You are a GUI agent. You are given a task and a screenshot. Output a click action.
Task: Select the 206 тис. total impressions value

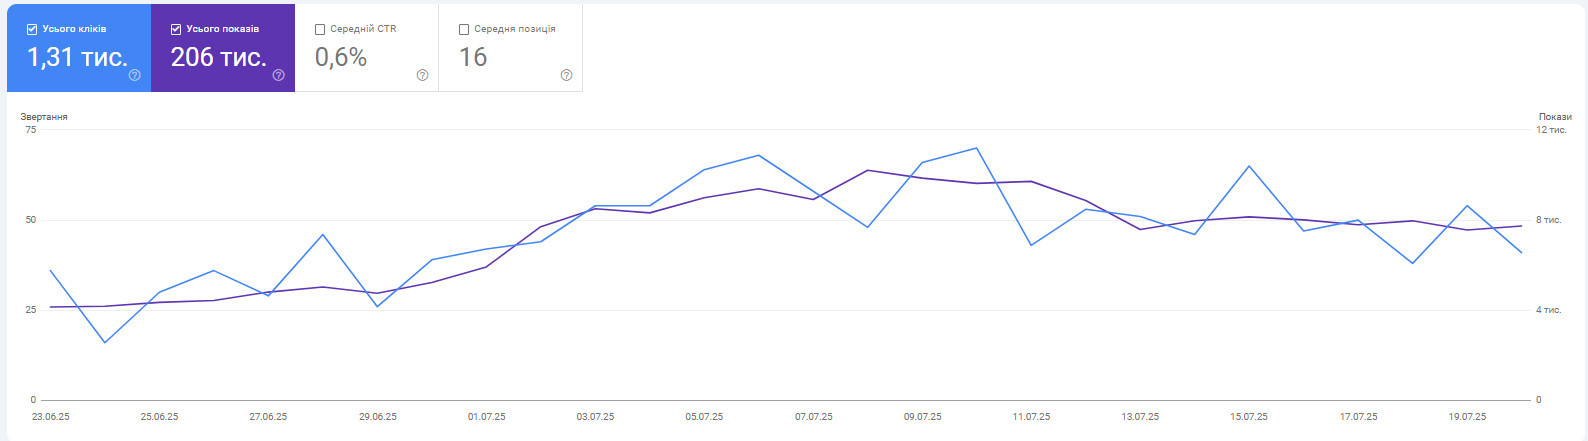(218, 57)
